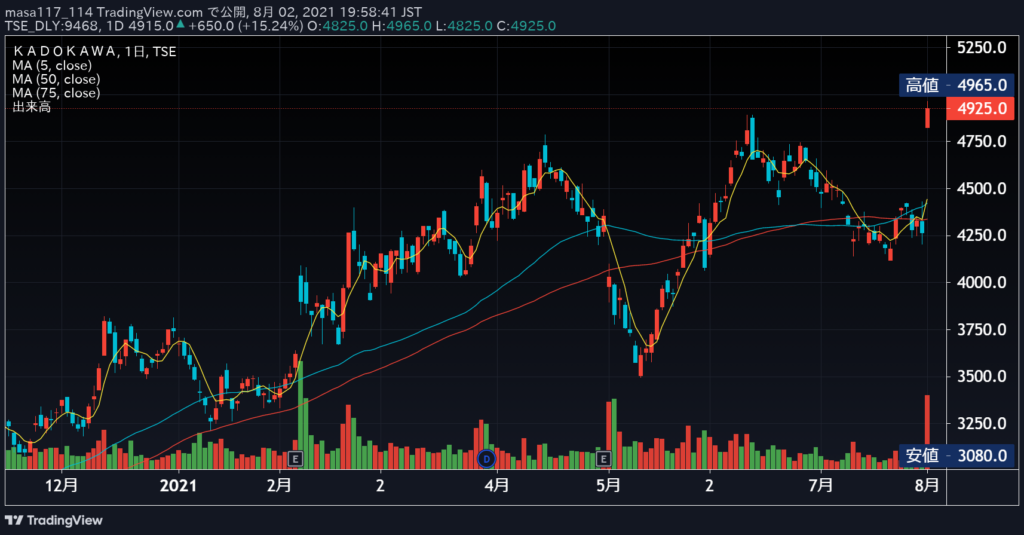Image resolution: width=1024 pixels, height=535 pixels.
Task: Click the current price 4925.0 red label
Action: (x=980, y=108)
